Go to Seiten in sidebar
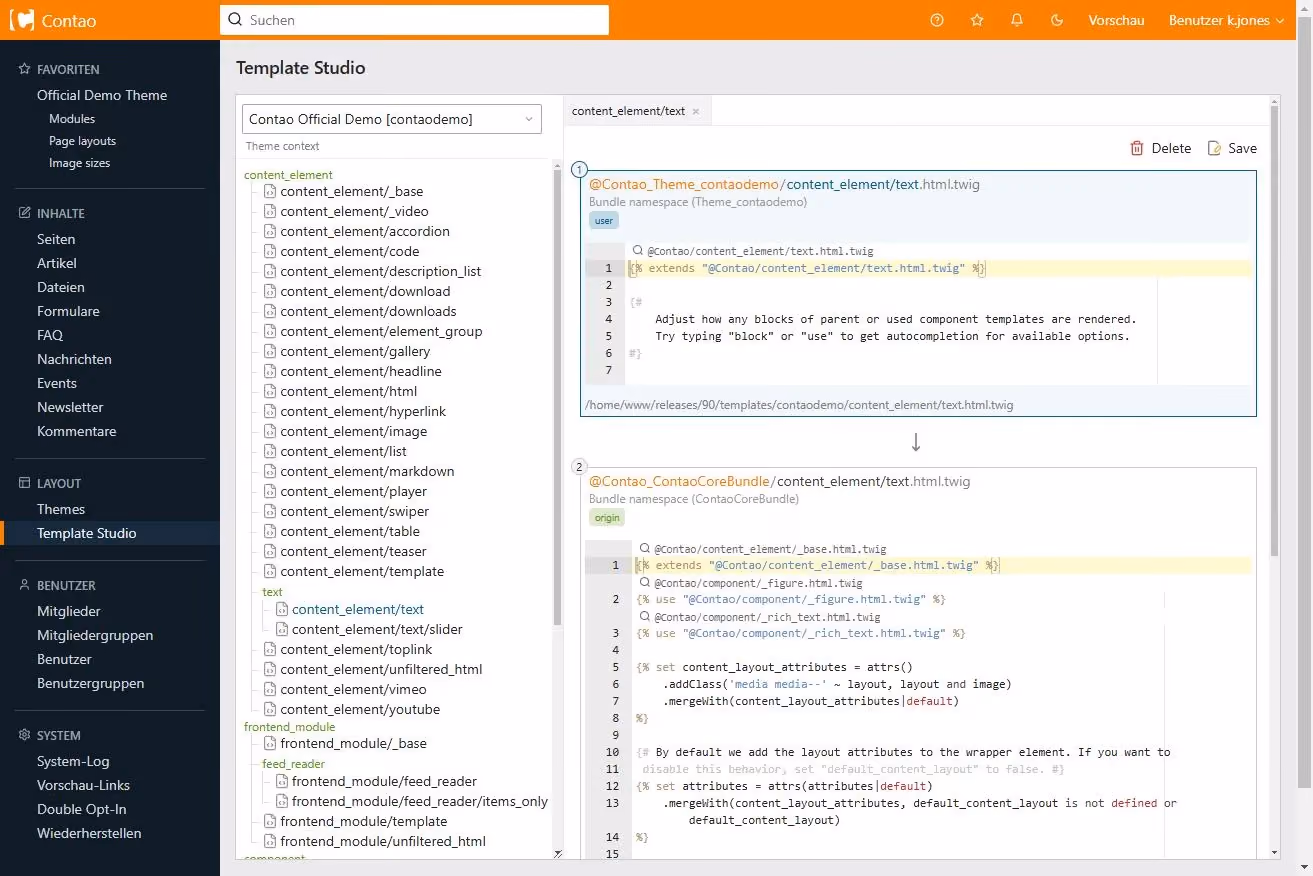This screenshot has height=876, width=1313. click(56, 239)
